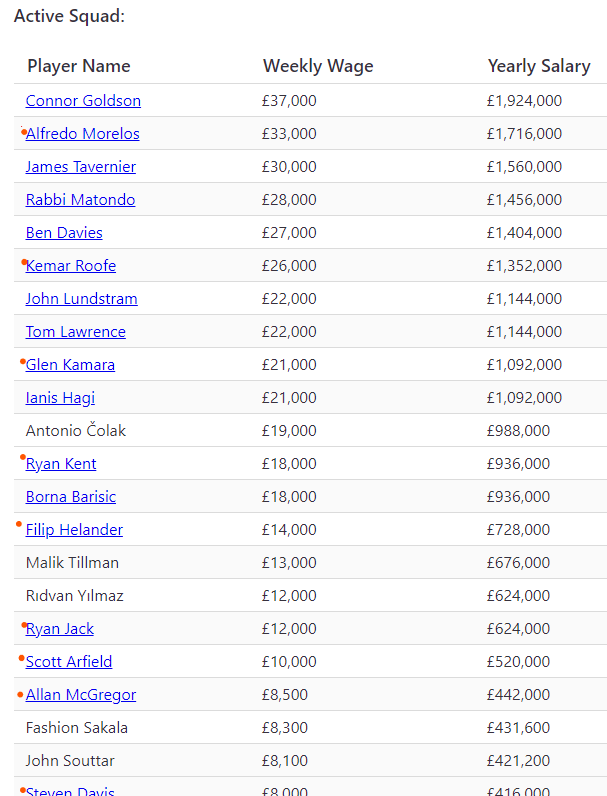Click the Antonio Čolak name cell
The width and height of the screenshot is (607, 796).
(x=76, y=431)
